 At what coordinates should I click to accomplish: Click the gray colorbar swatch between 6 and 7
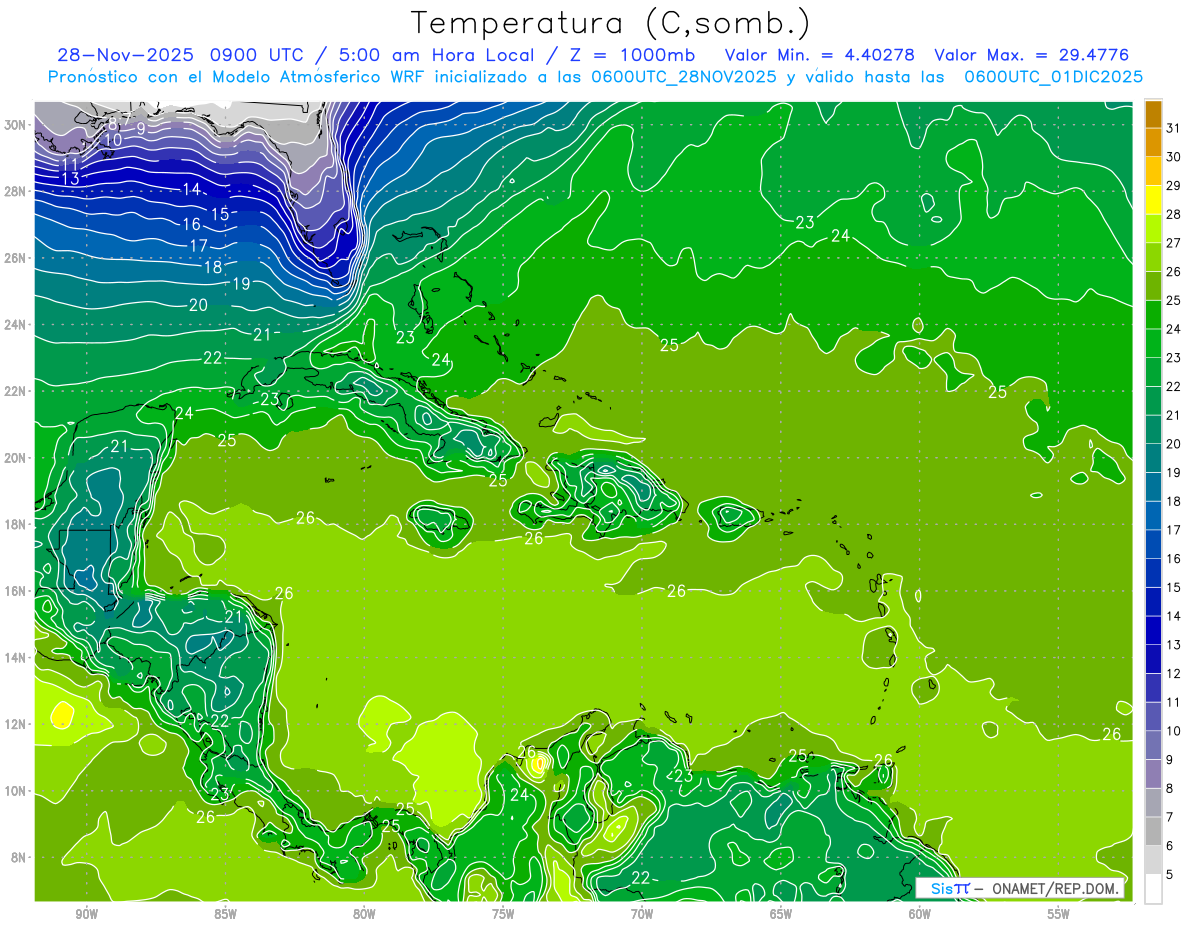tap(1153, 831)
